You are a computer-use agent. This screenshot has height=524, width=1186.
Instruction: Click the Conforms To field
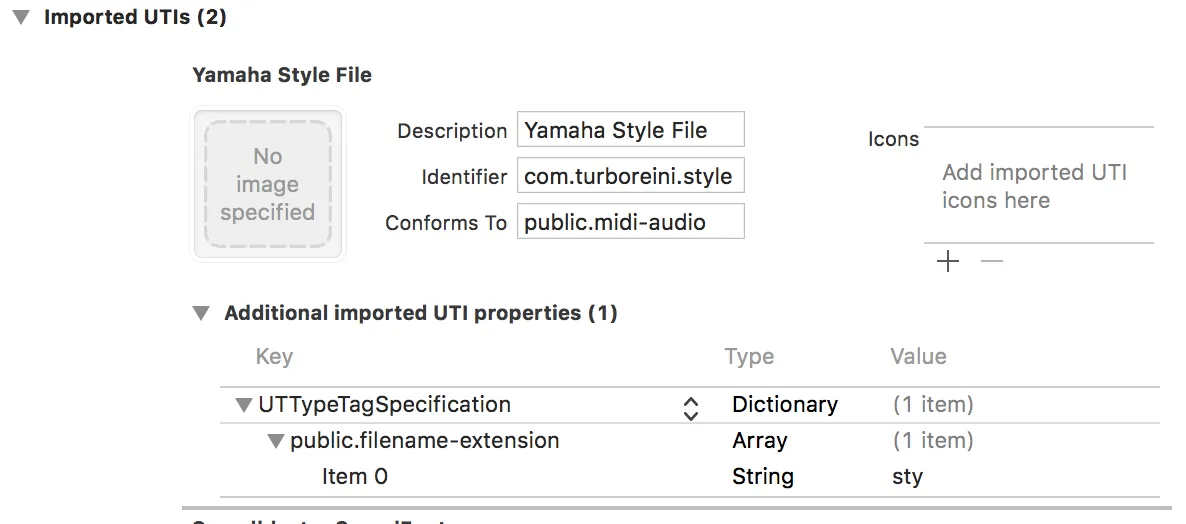click(x=630, y=222)
